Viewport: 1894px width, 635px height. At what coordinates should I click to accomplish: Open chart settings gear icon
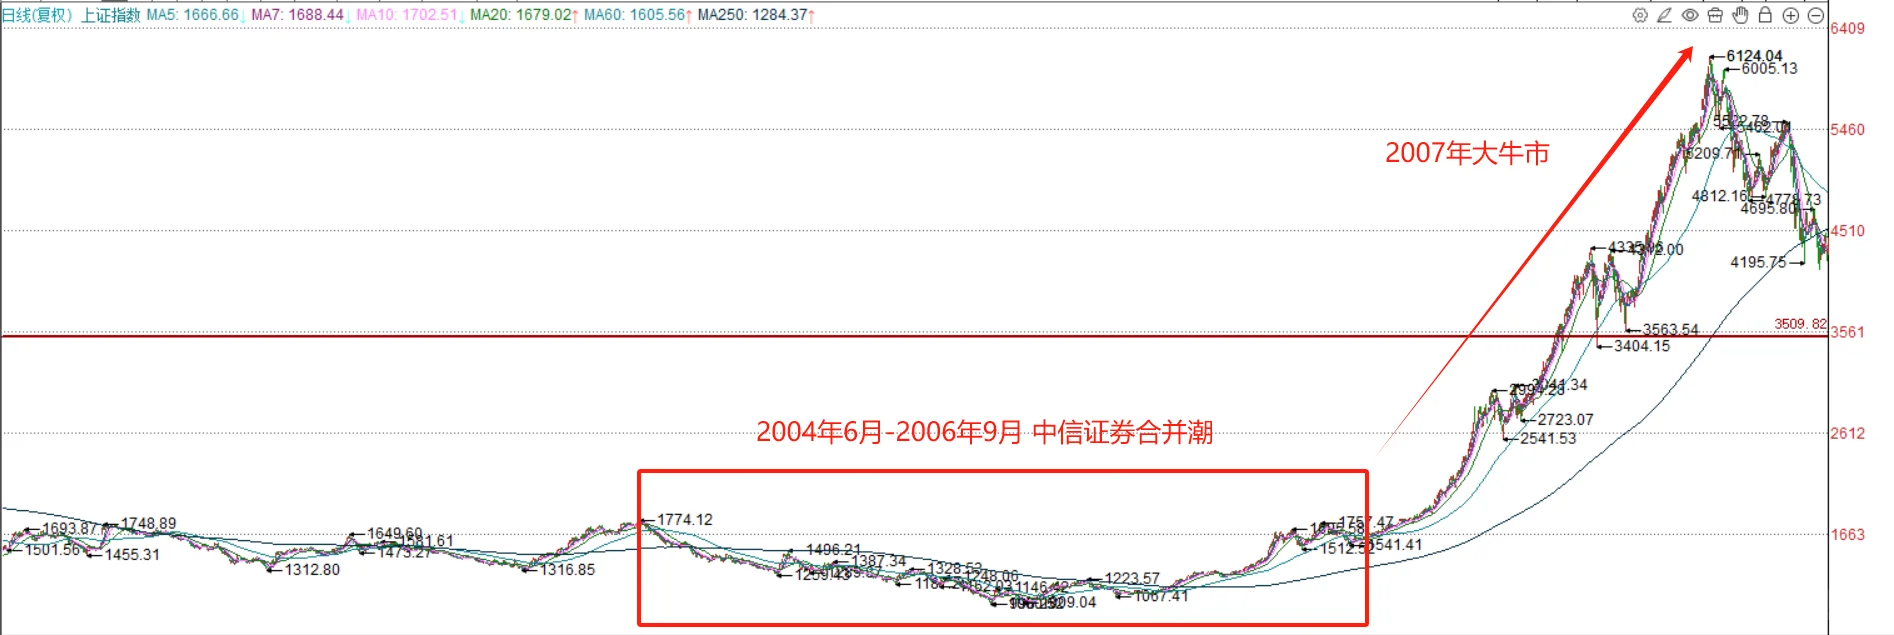[x=1640, y=15]
